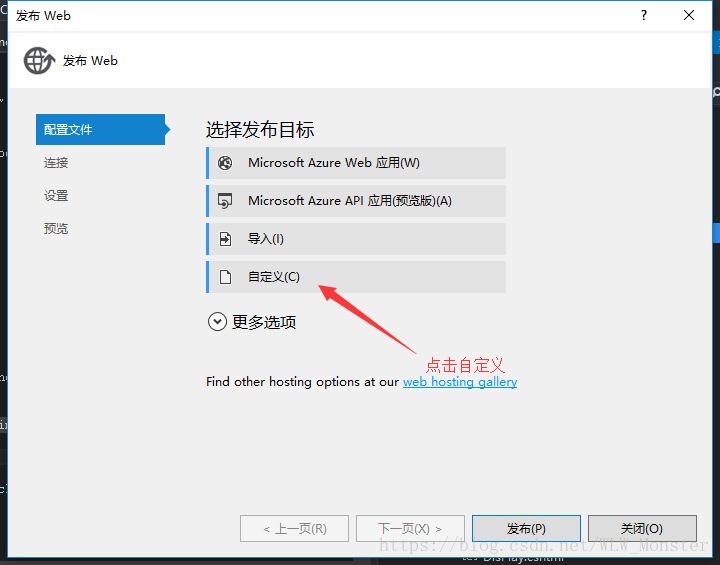Click the Azure Web app globe icon
This screenshot has width=720, height=565.
pyautogui.click(x=225, y=163)
